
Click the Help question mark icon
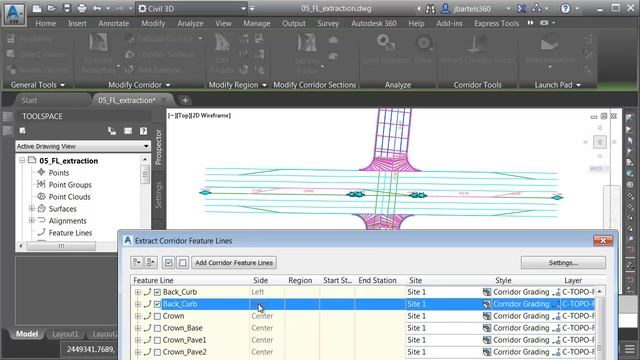coord(565,8)
